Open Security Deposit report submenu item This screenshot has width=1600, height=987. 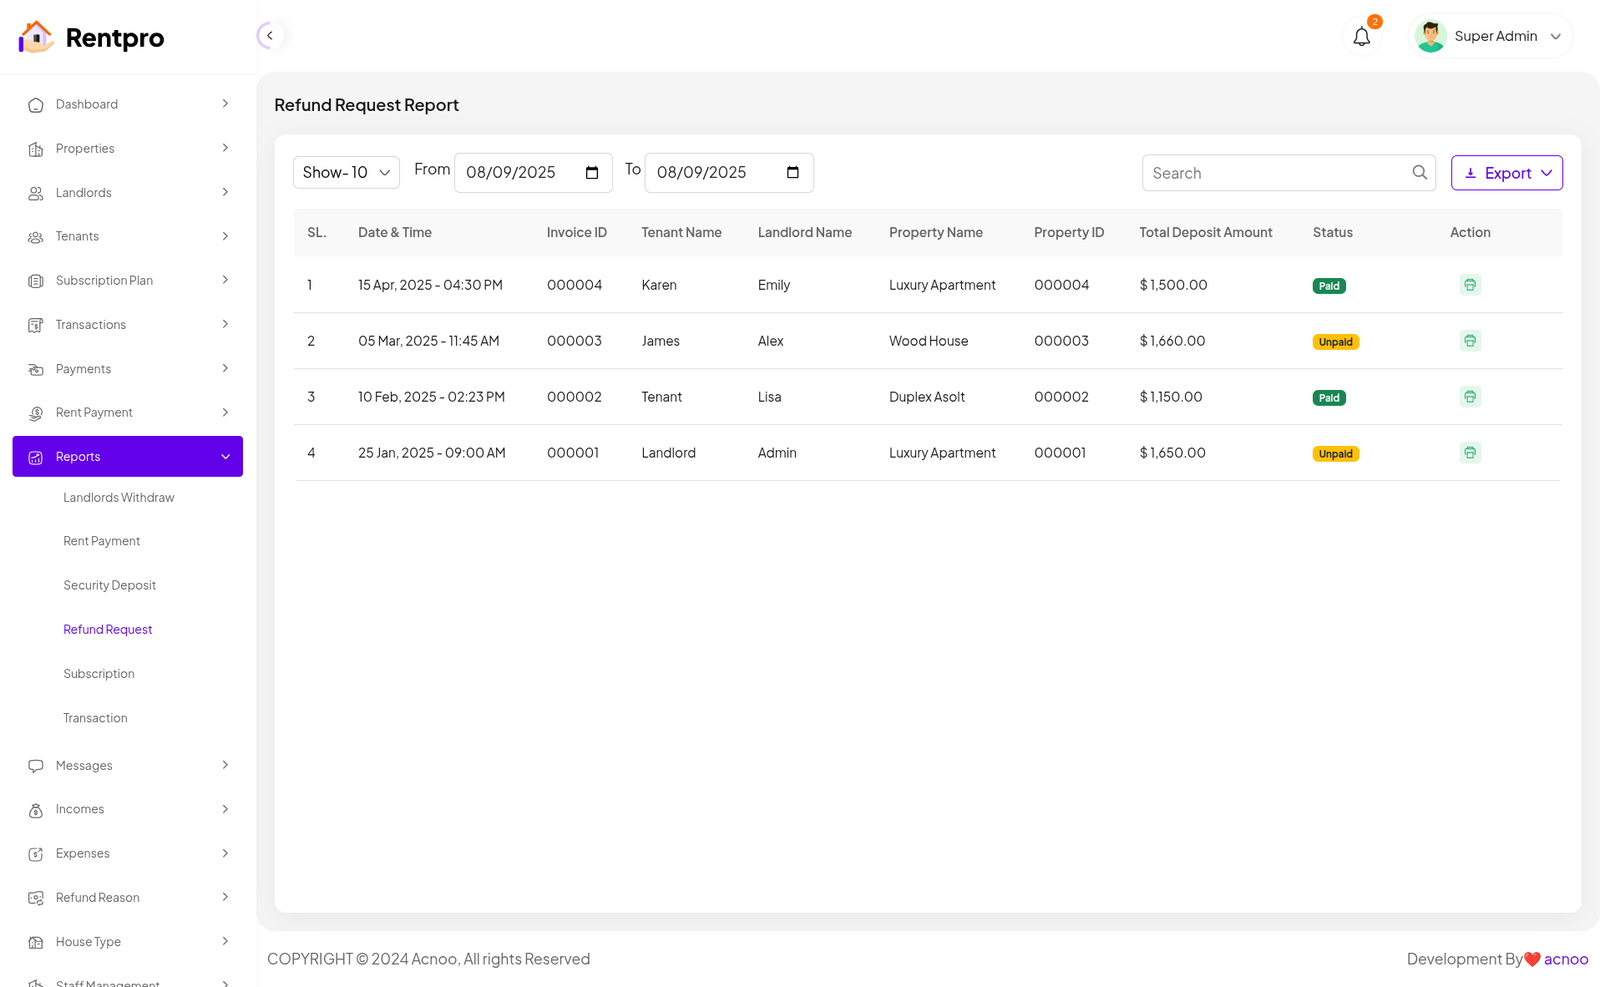click(110, 586)
